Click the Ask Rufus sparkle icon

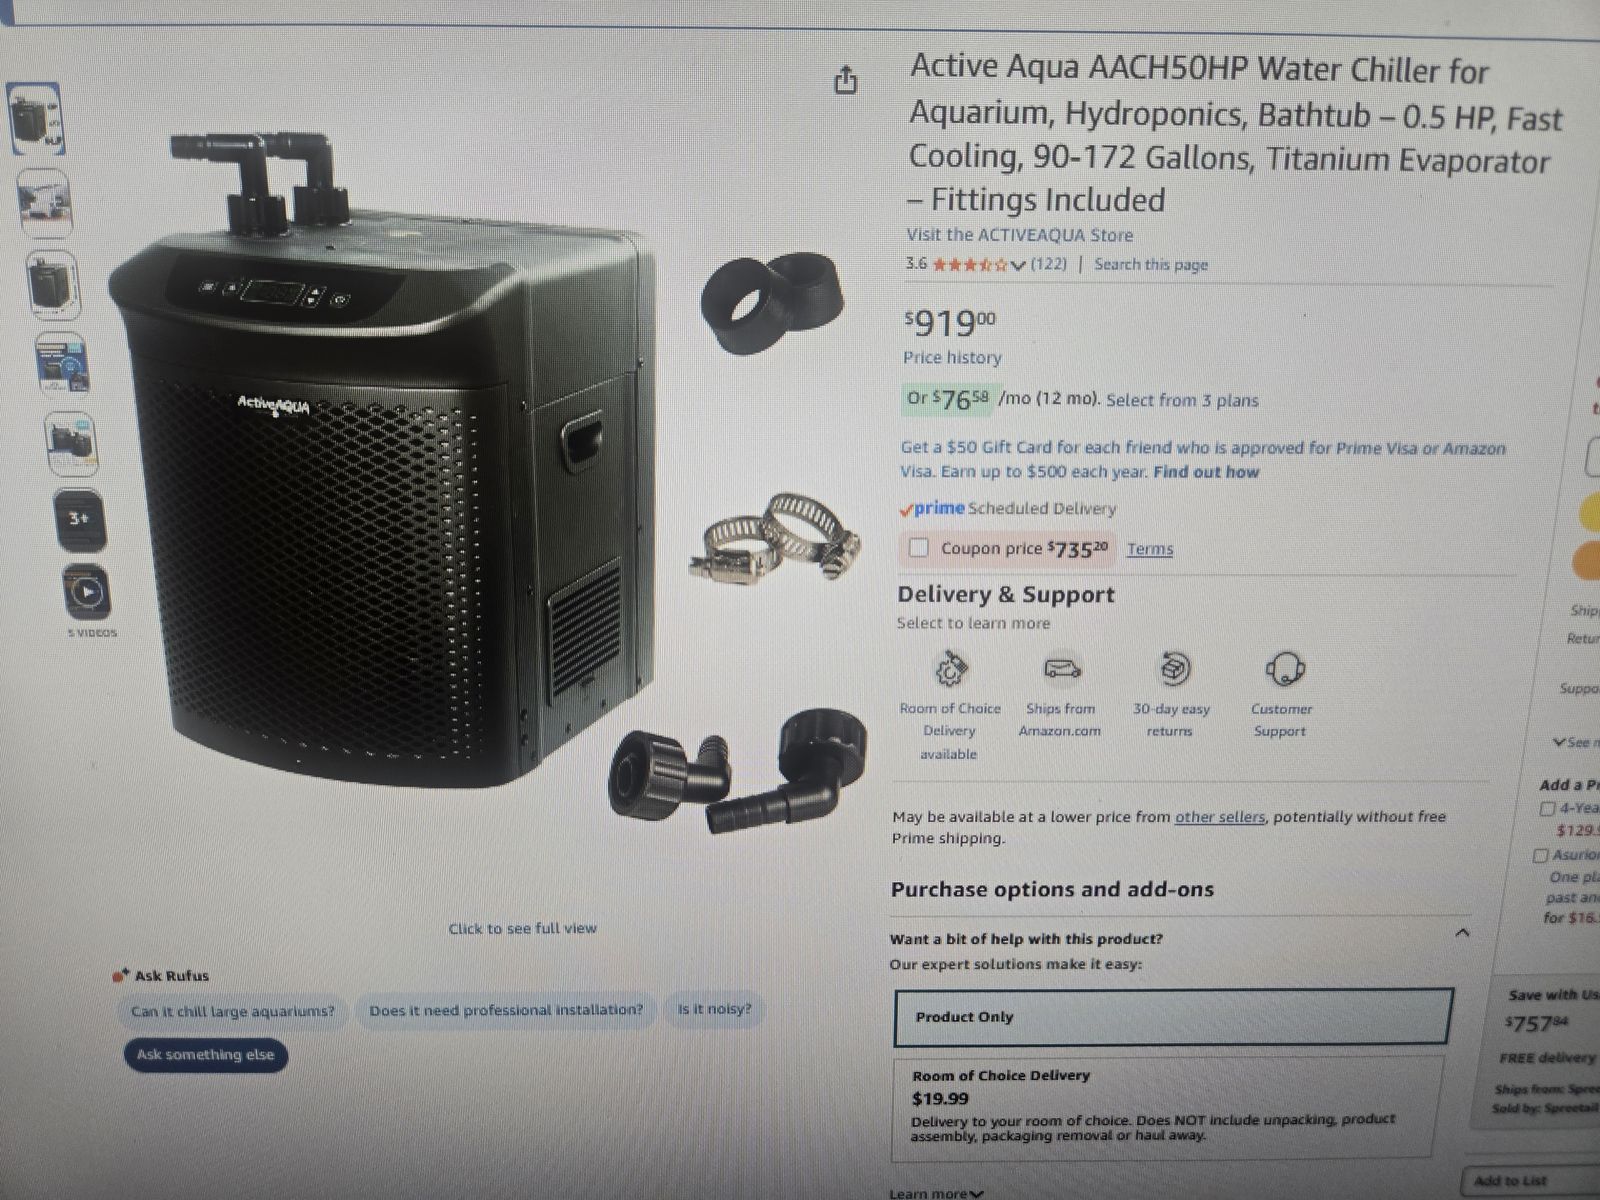120,975
